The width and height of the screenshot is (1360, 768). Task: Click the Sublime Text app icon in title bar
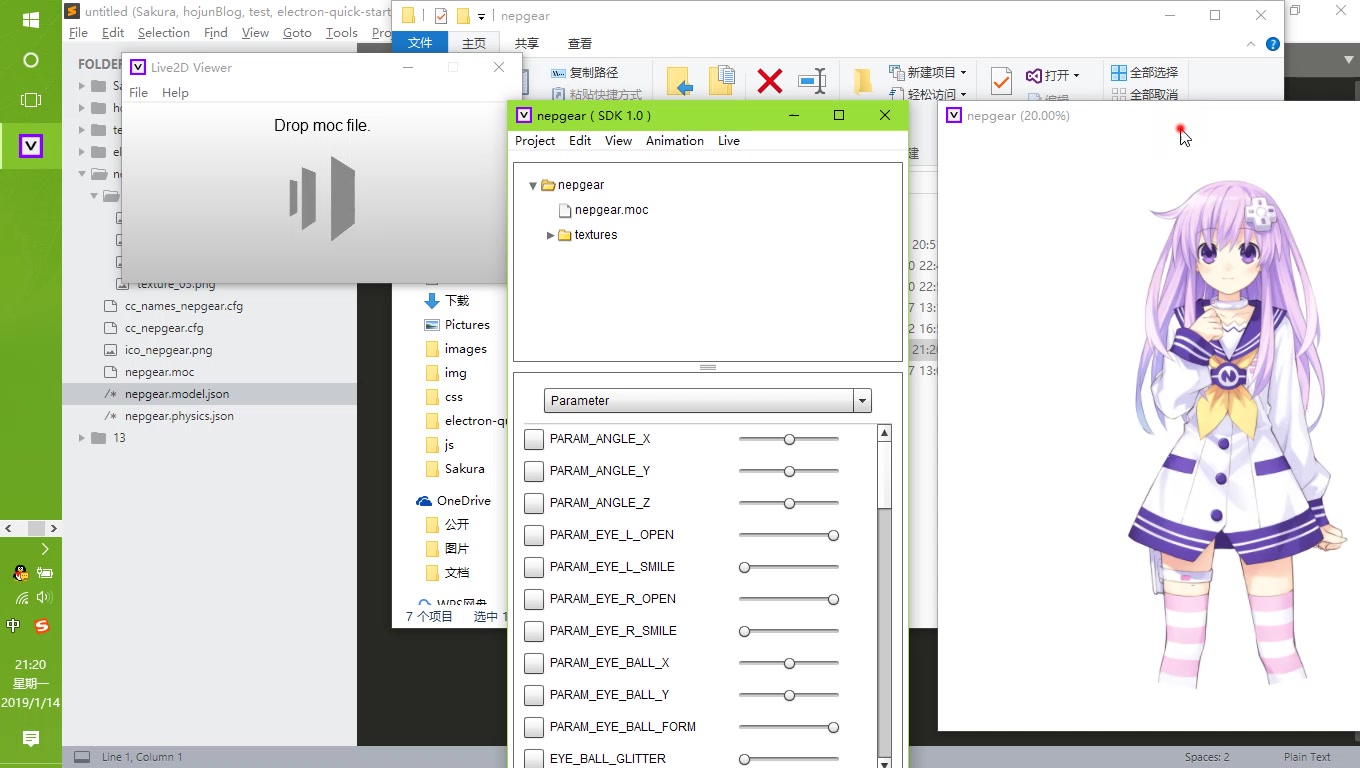[72, 12]
